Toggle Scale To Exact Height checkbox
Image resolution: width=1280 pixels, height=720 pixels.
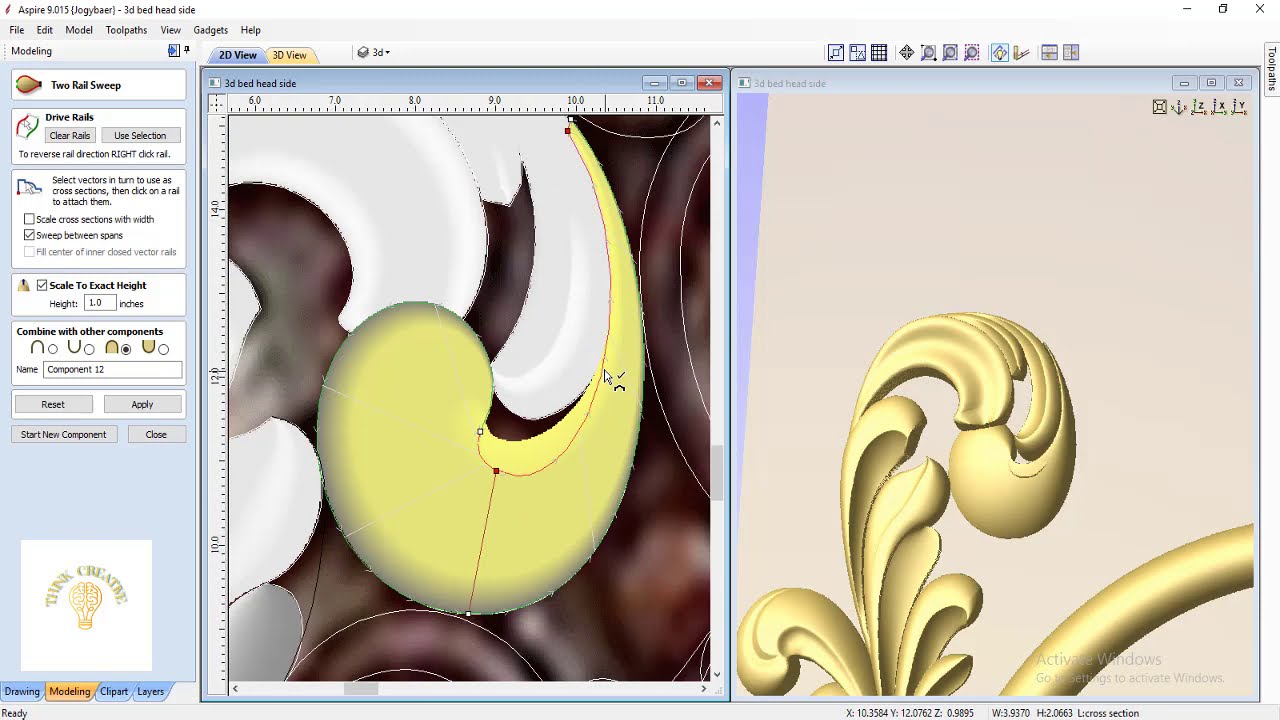(42, 285)
